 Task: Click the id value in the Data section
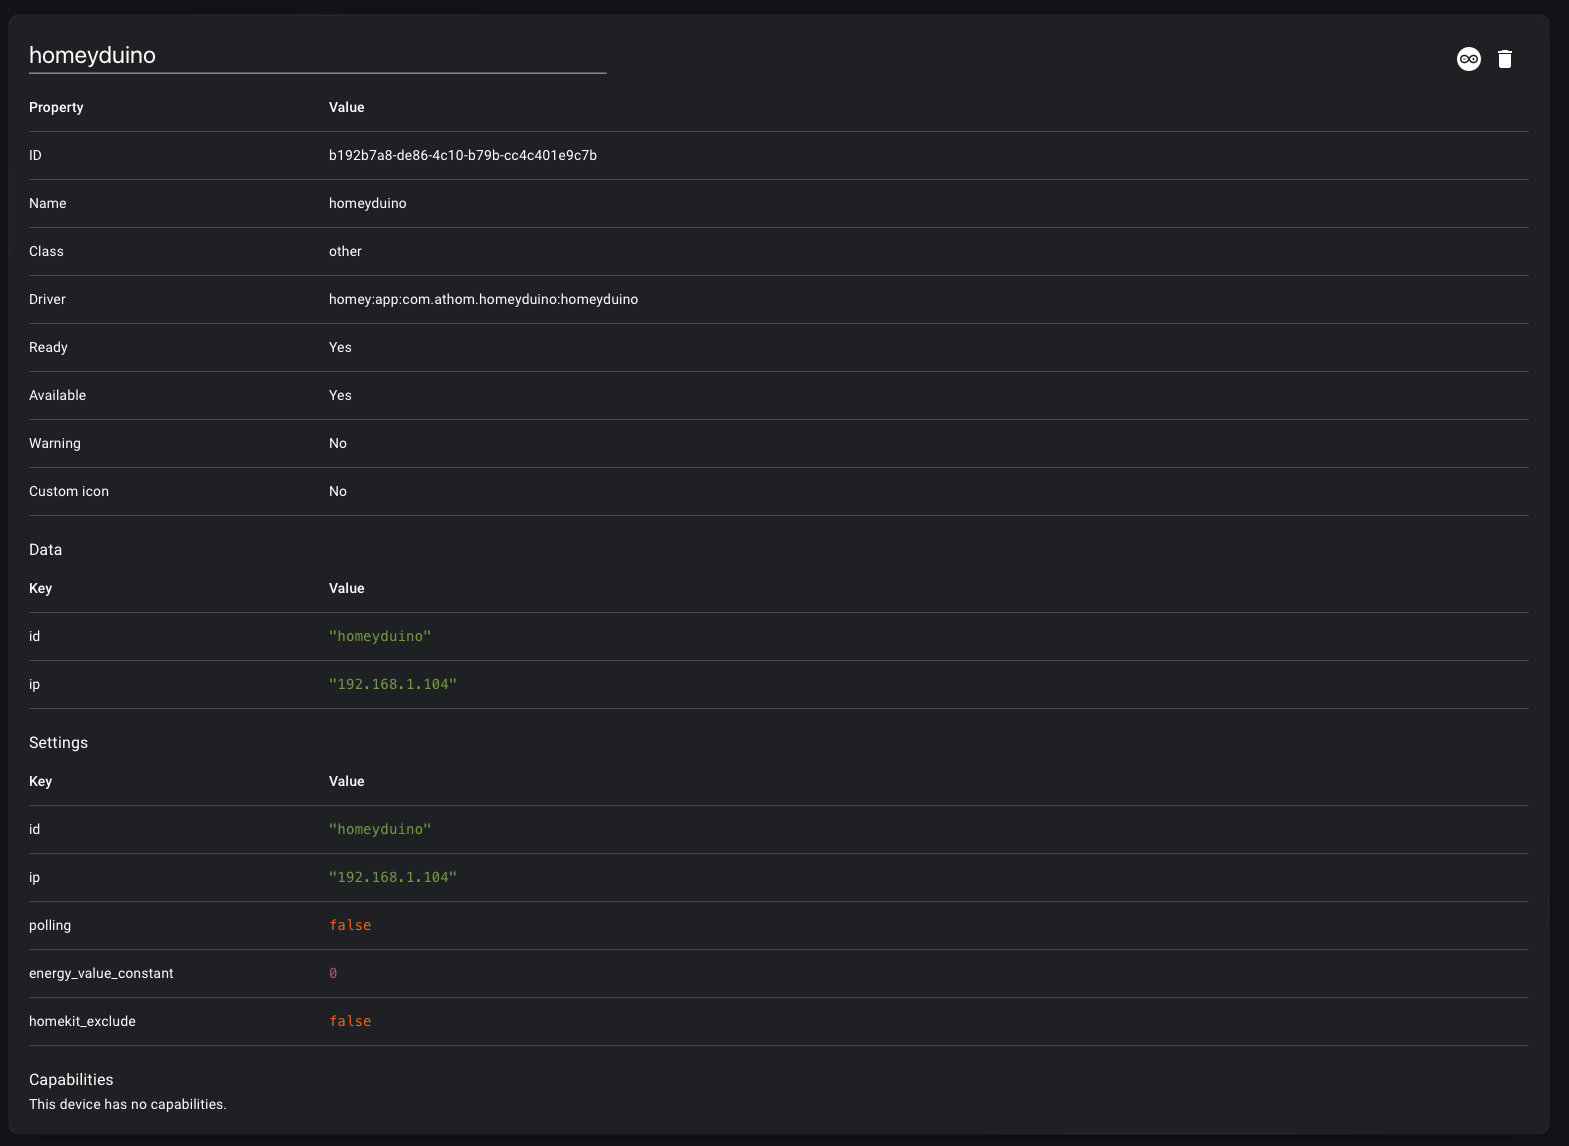click(x=380, y=636)
